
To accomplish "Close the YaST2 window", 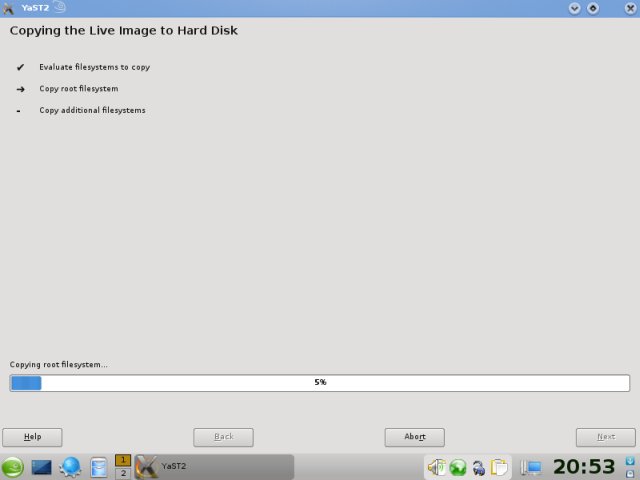I will 630,8.
